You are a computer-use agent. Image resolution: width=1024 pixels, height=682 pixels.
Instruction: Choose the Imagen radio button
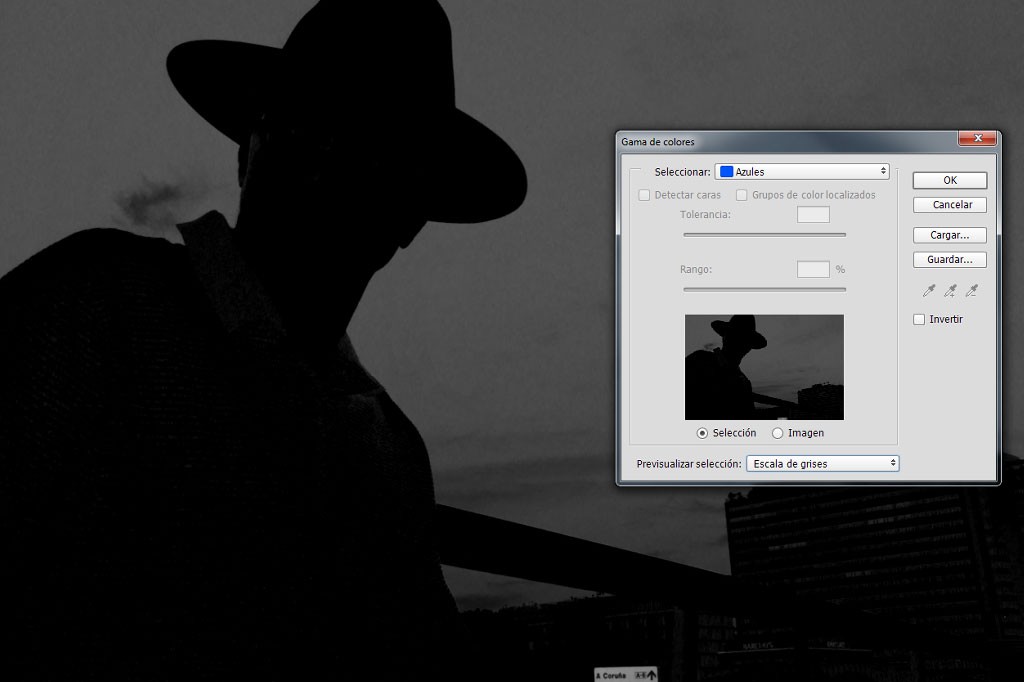click(x=777, y=433)
